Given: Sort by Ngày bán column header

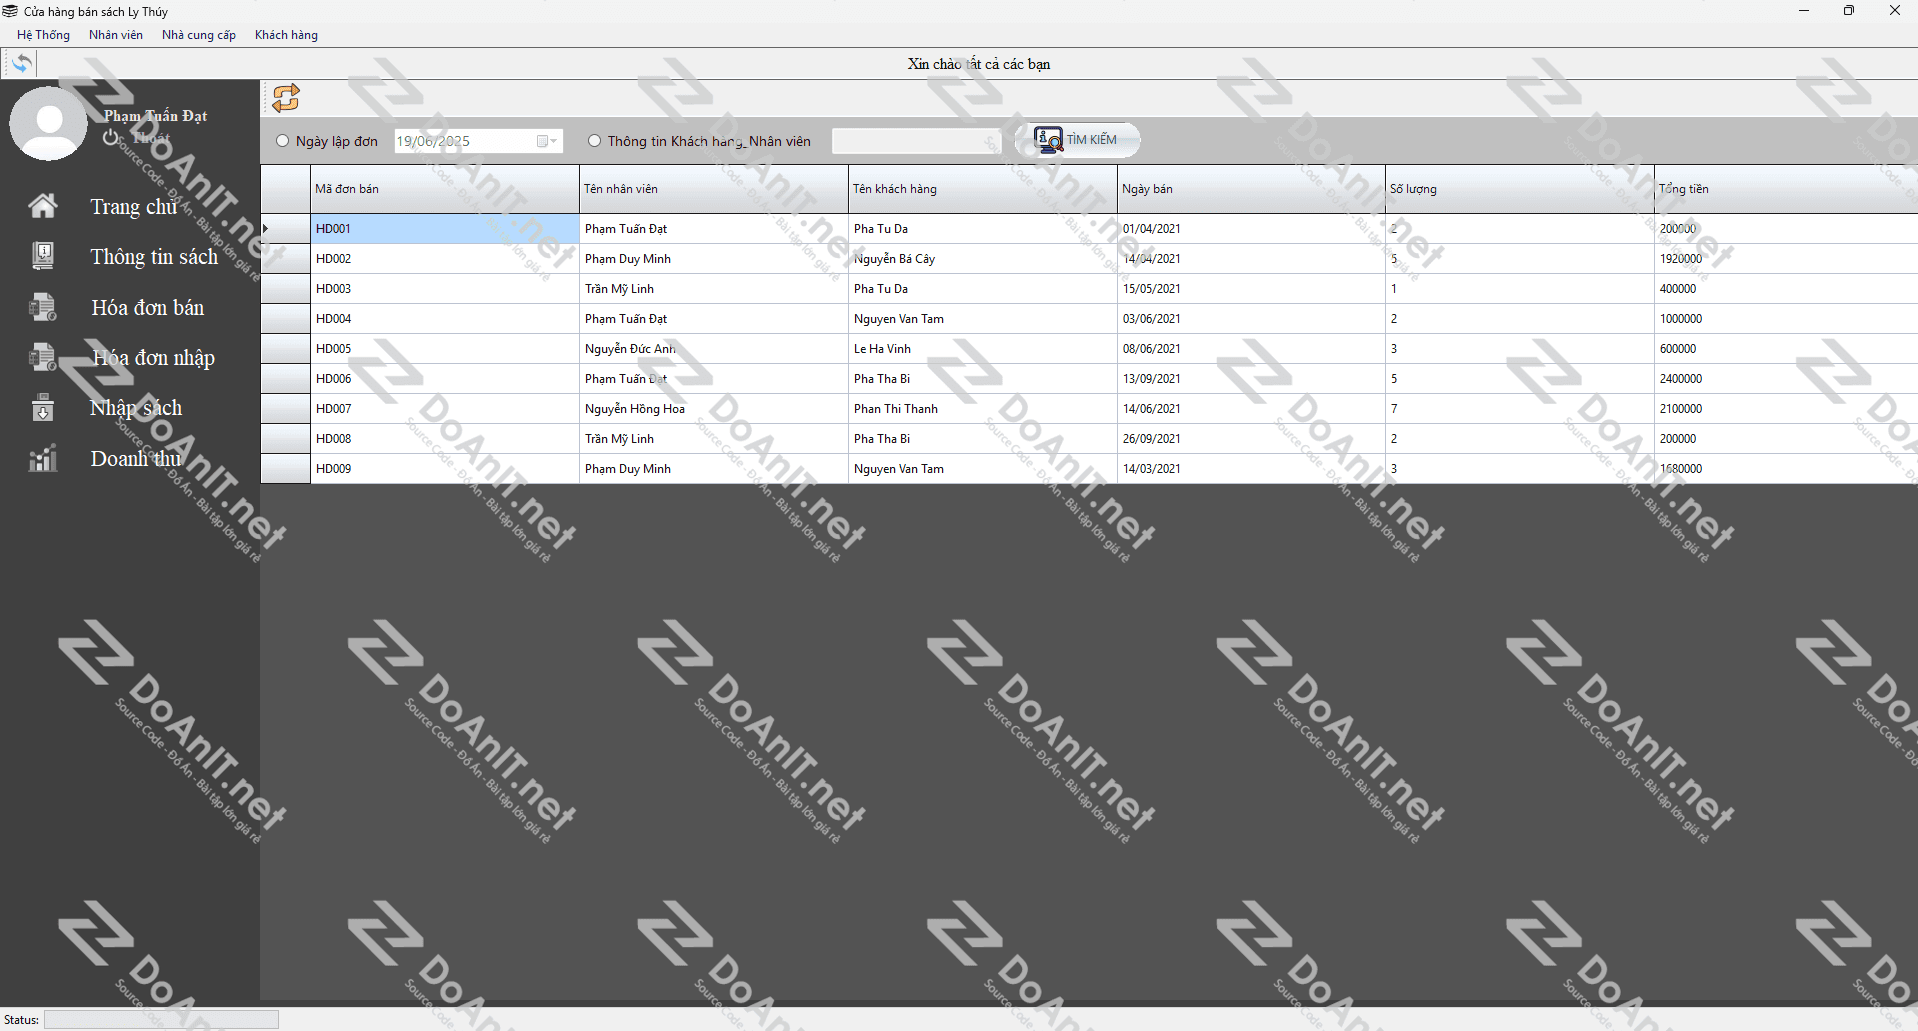Looking at the screenshot, I should [x=1251, y=189].
